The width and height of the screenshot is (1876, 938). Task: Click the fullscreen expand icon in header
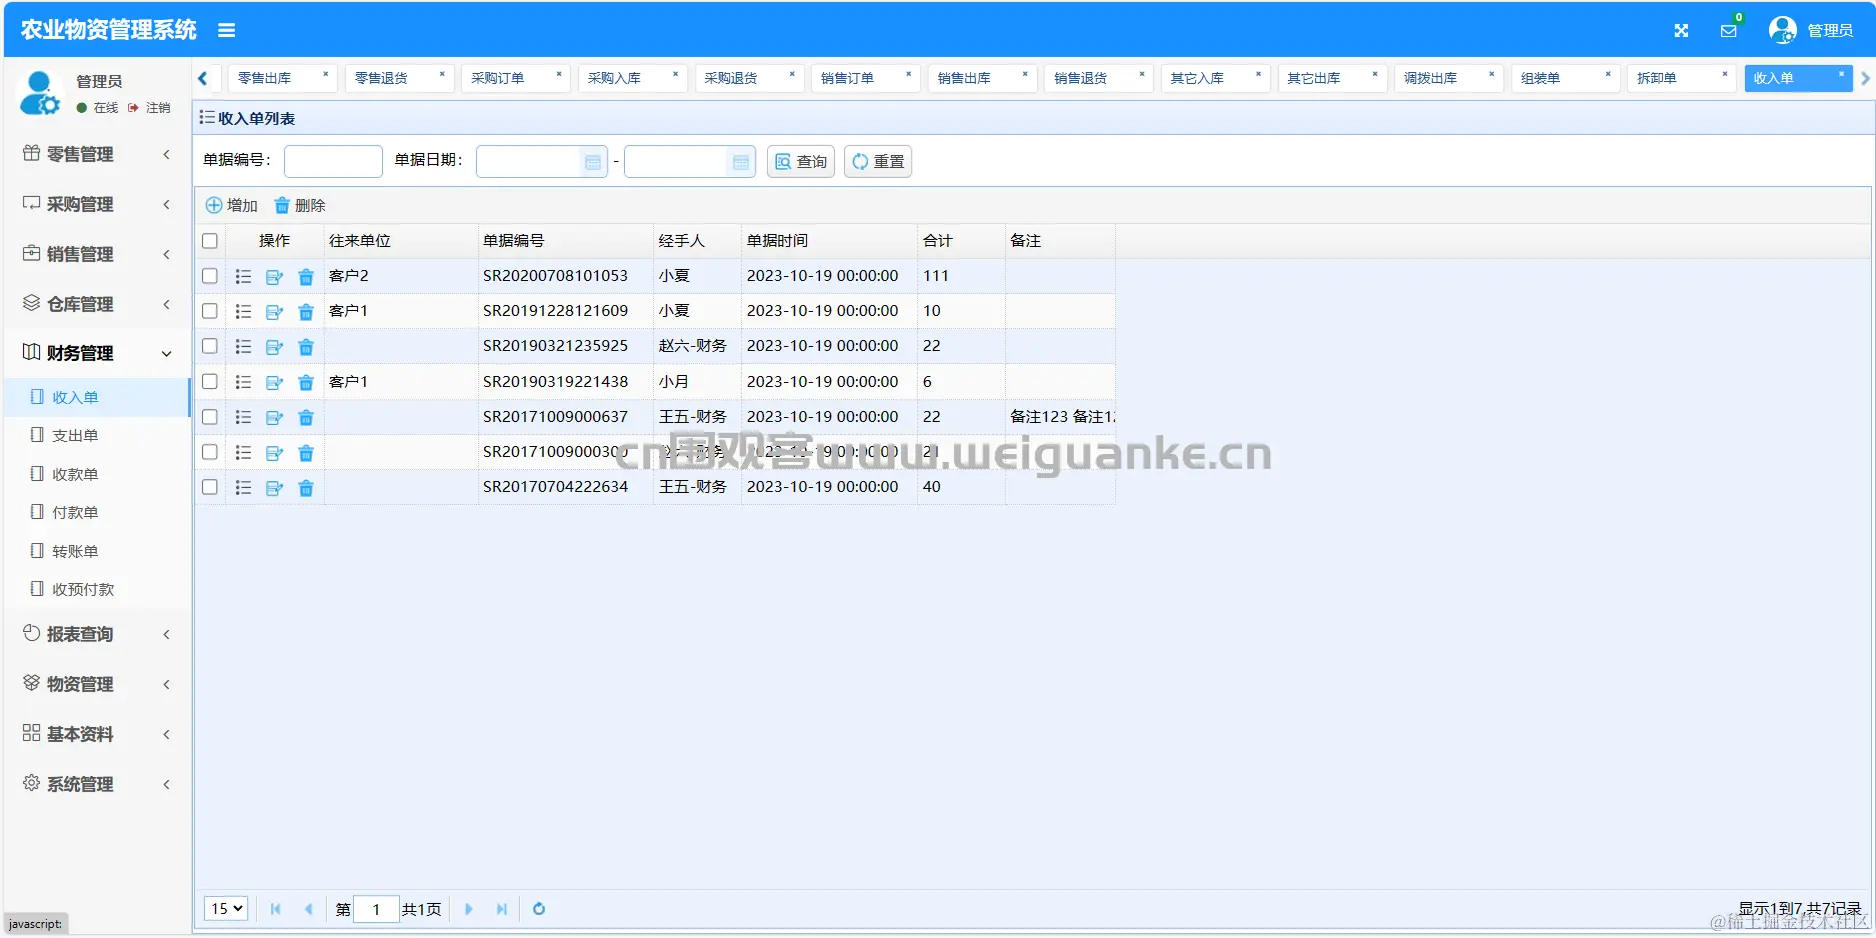[1681, 31]
